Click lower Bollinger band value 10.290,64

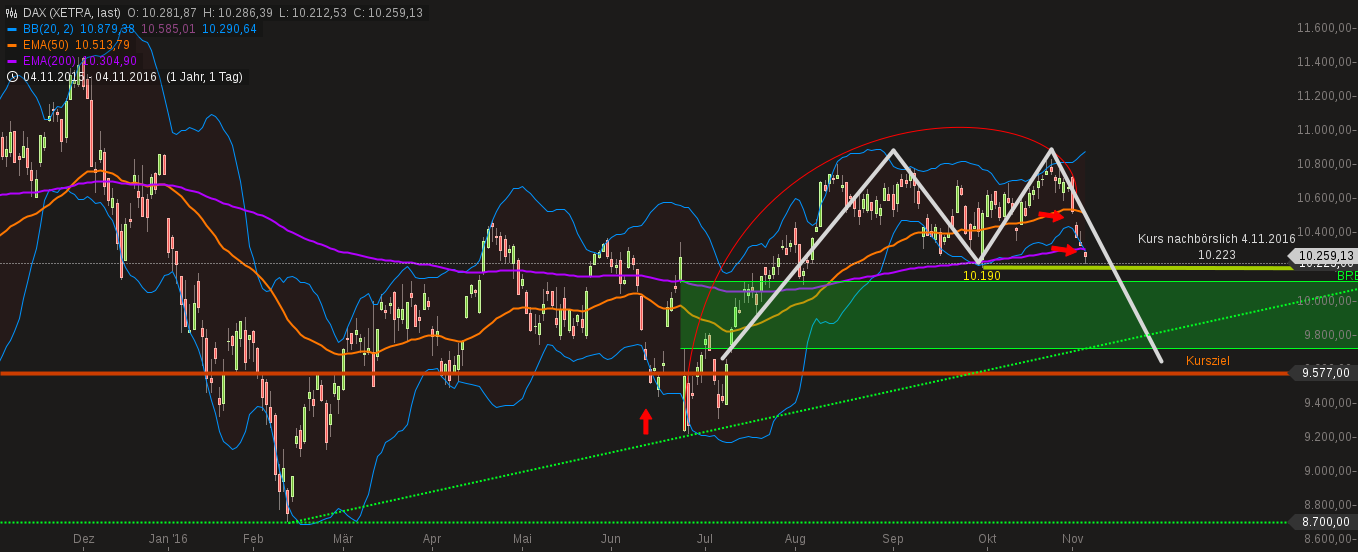click(x=229, y=29)
